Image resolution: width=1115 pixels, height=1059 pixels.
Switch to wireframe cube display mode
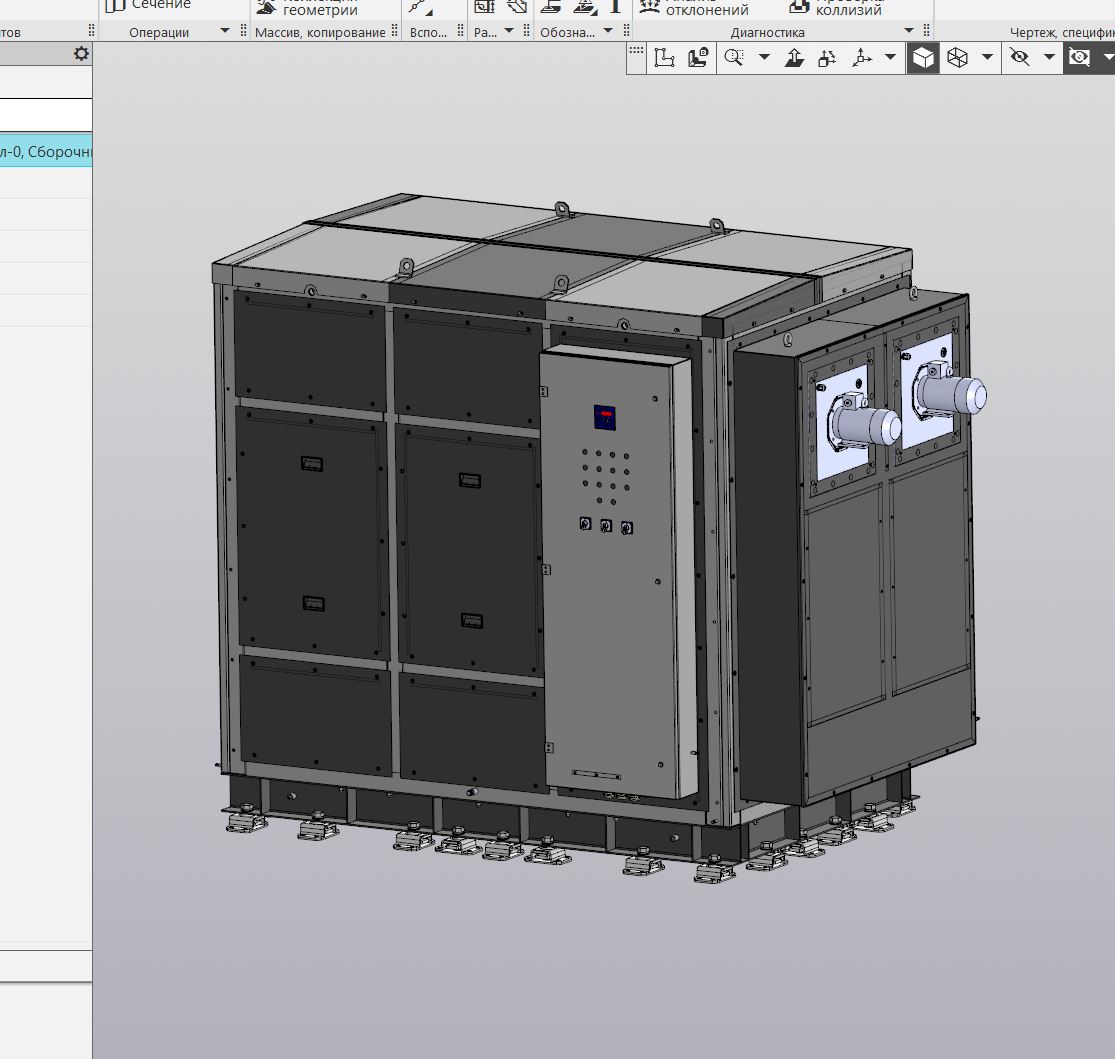[957, 58]
